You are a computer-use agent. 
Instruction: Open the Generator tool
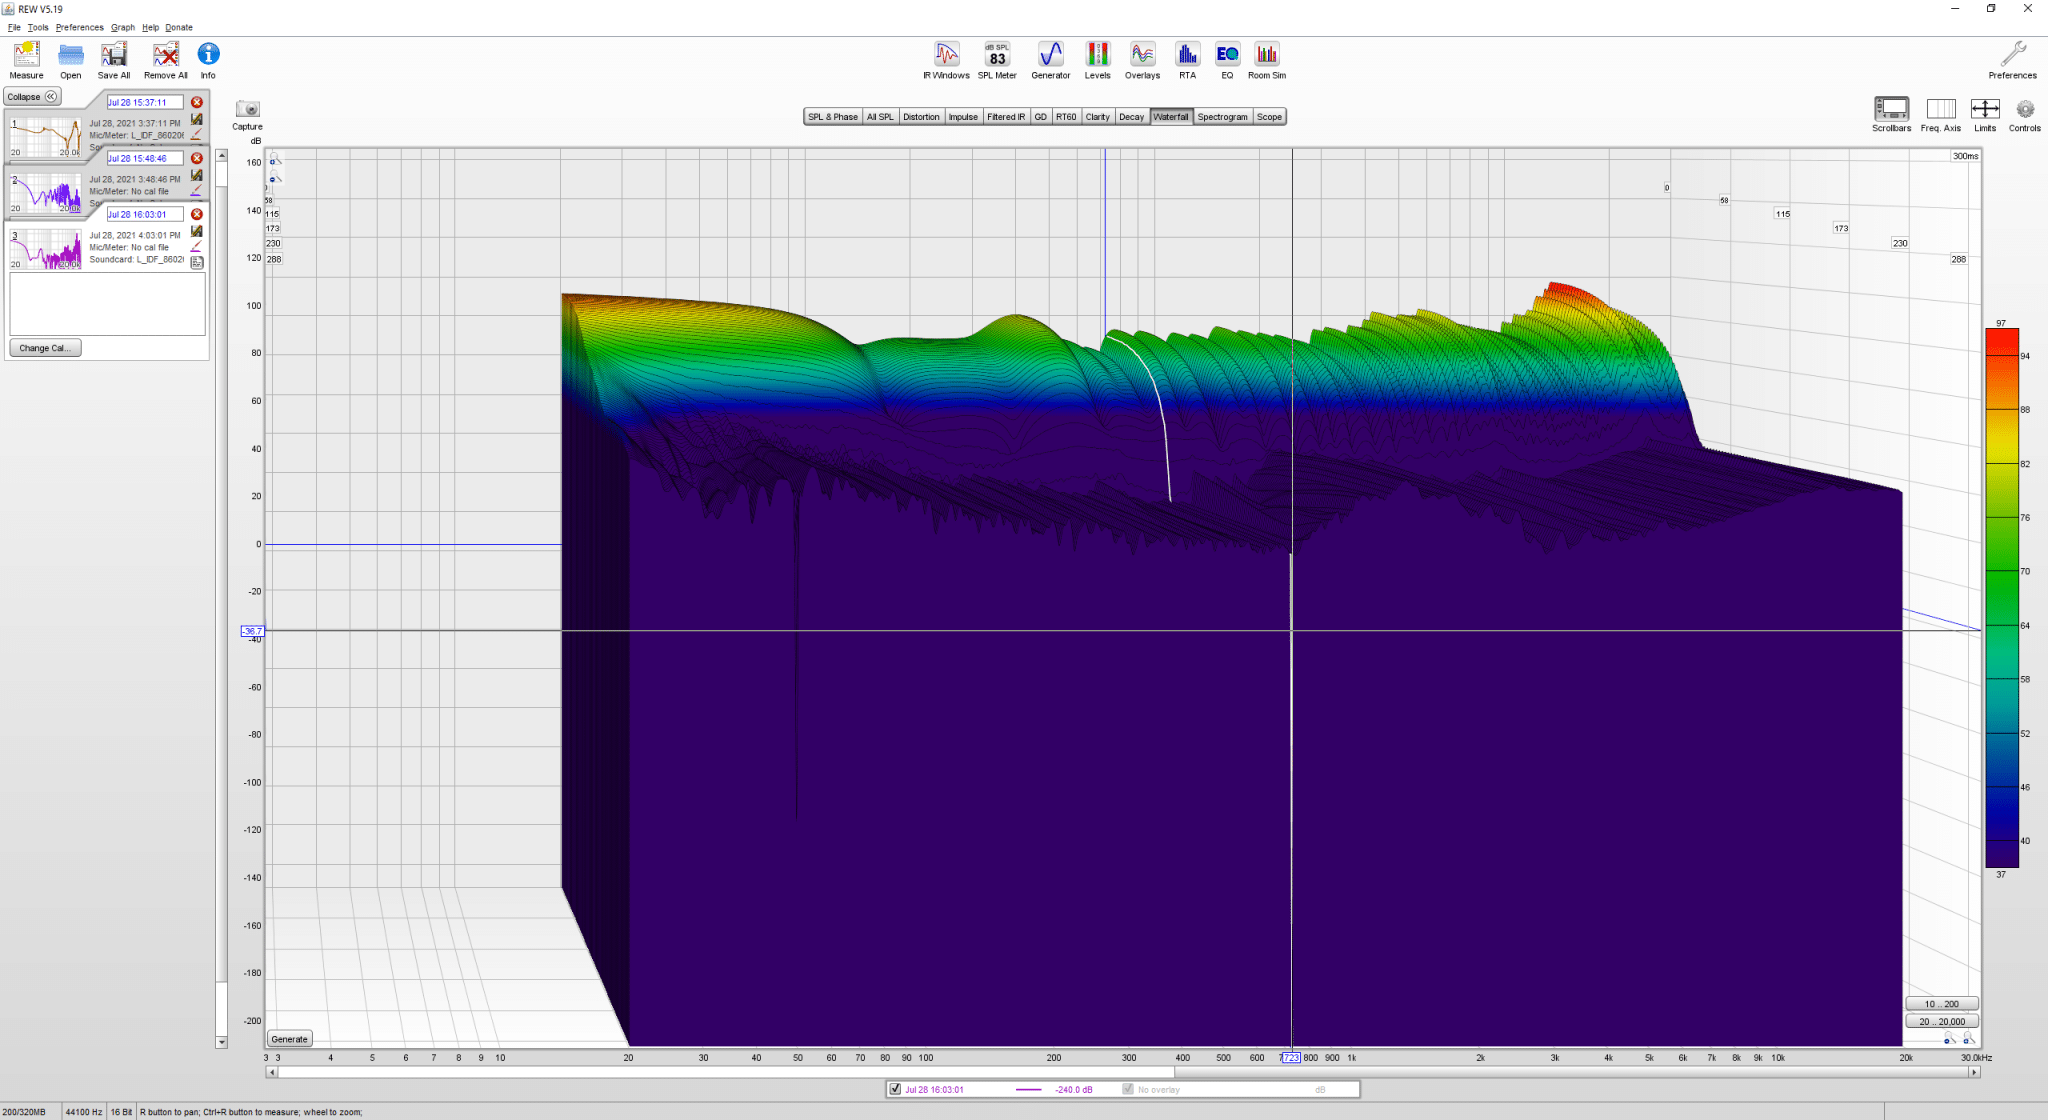1050,61
